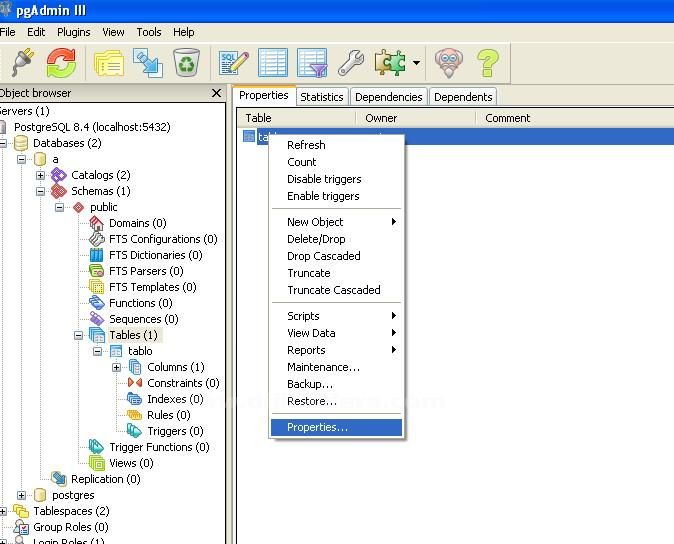674x544 pixels.
Task: Collapse the public schema node
Action: tap(59, 208)
